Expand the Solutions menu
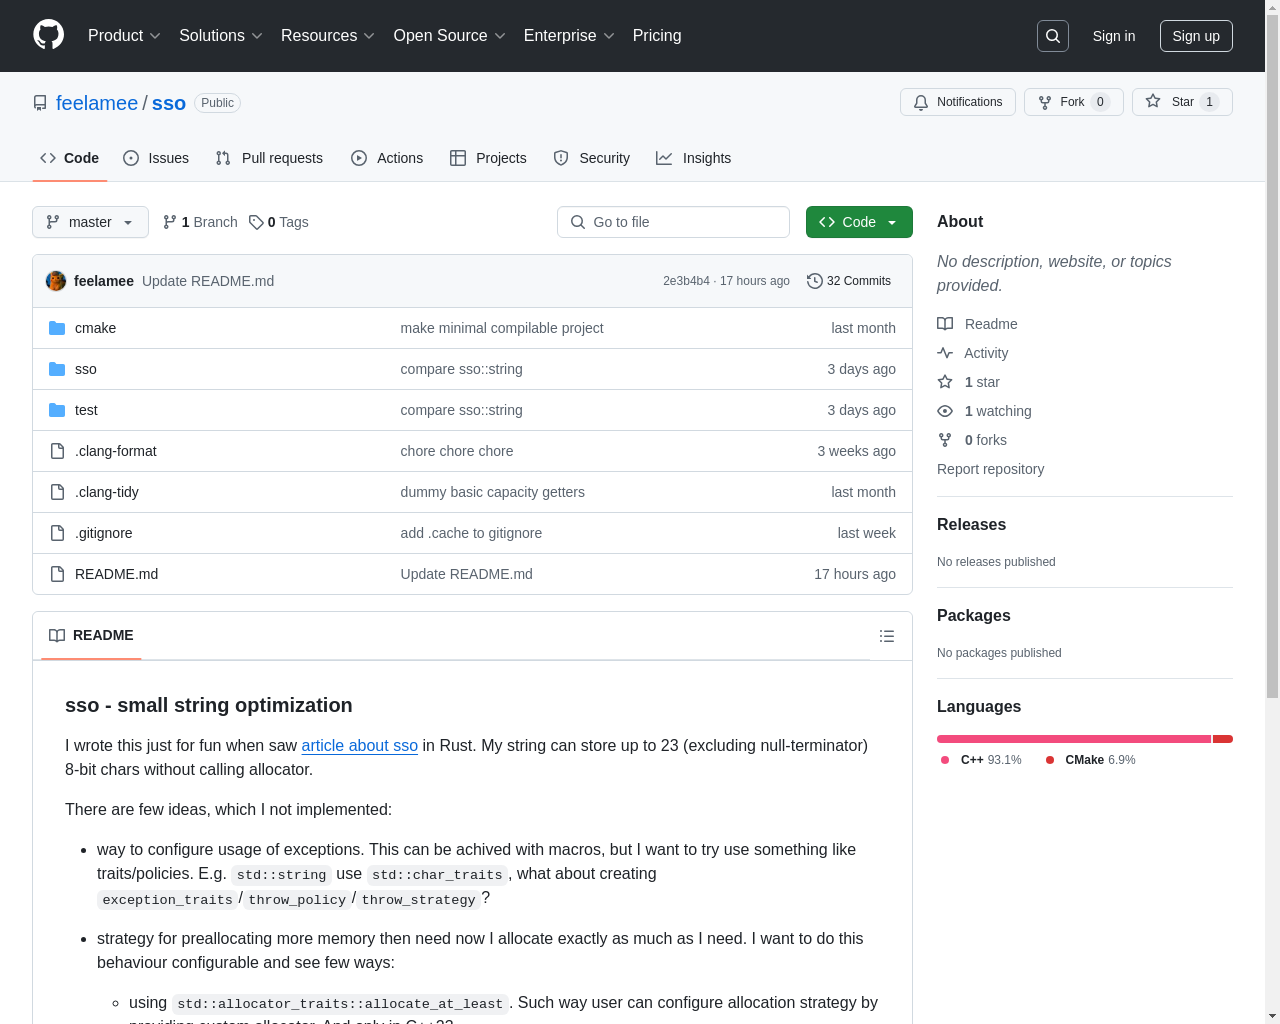Image resolution: width=1280 pixels, height=1024 pixels. pos(221,36)
